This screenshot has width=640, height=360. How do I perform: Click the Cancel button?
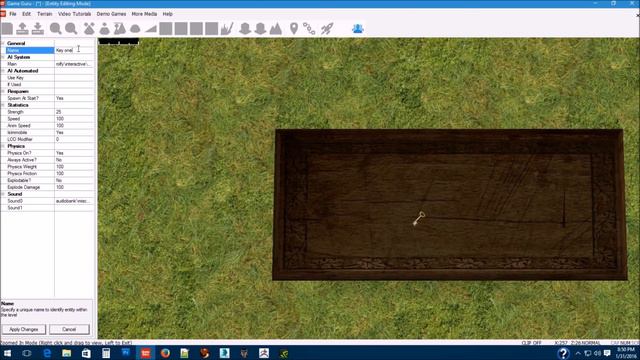point(69,329)
